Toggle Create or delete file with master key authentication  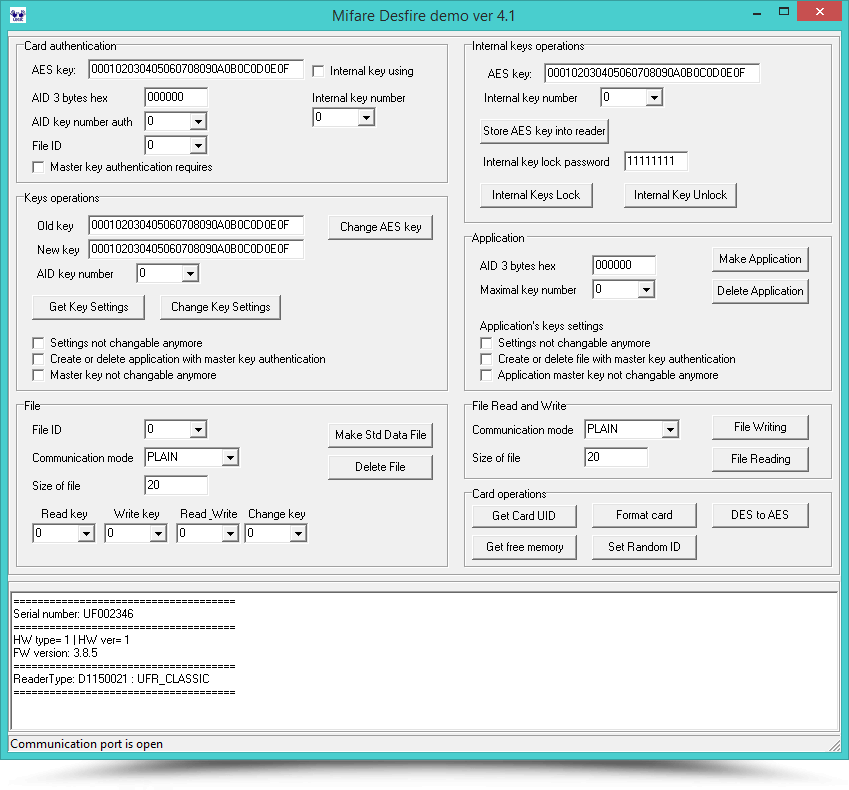486,359
